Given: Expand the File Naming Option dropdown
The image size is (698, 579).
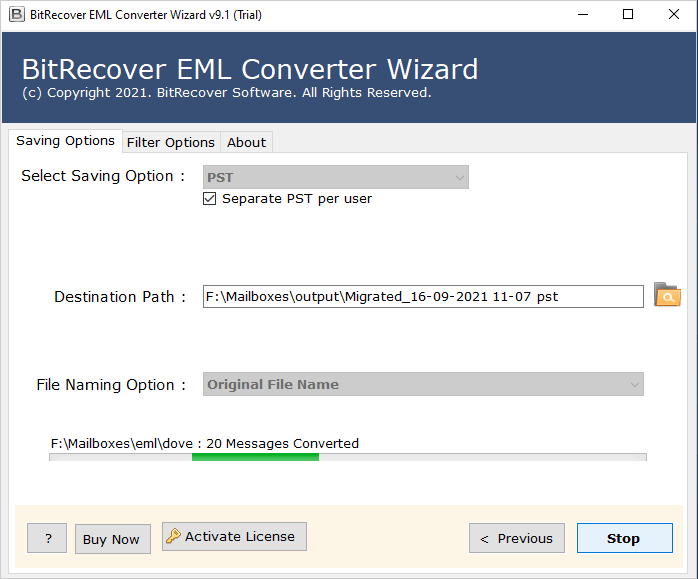Looking at the screenshot, I should 423,384.
